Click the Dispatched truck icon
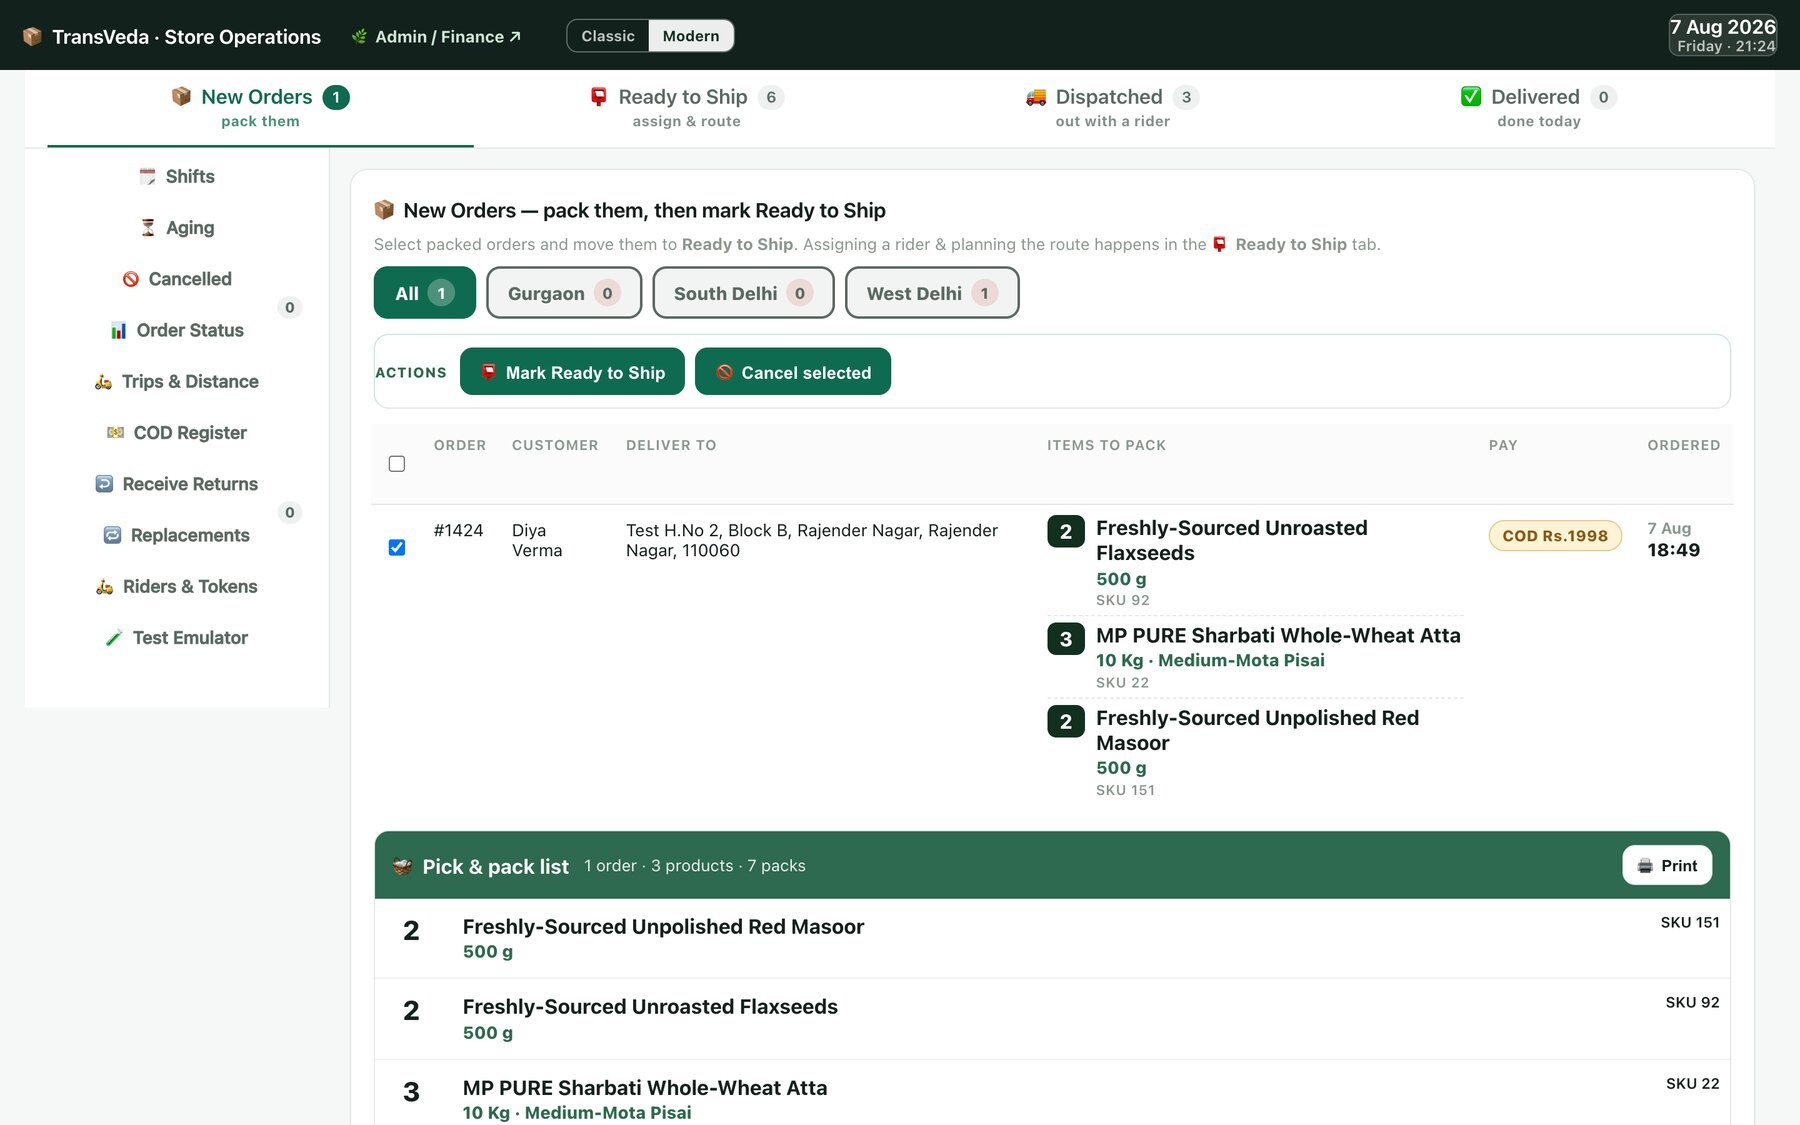The image size is (1800, 1125). (1036, 97)
